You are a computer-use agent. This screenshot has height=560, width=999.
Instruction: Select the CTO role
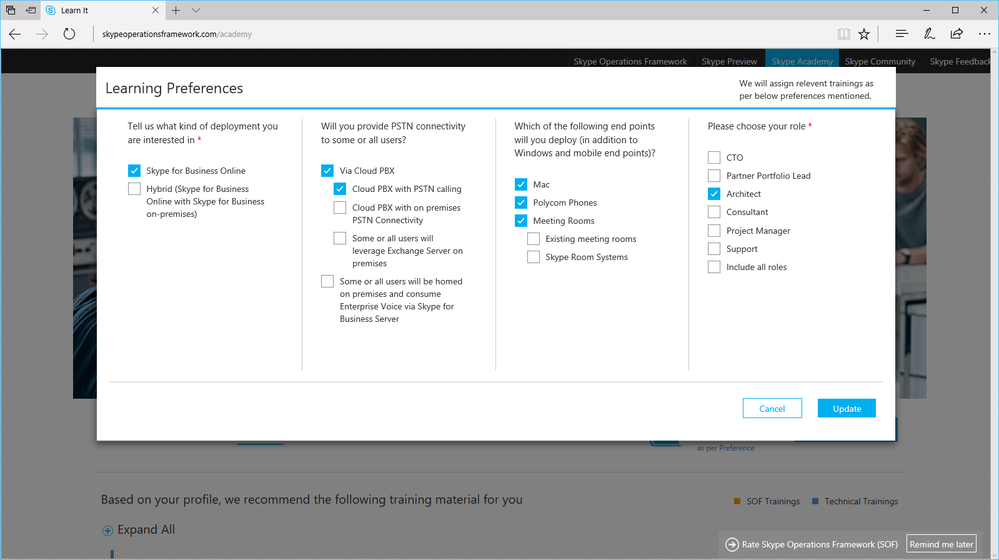click(714, 157)
